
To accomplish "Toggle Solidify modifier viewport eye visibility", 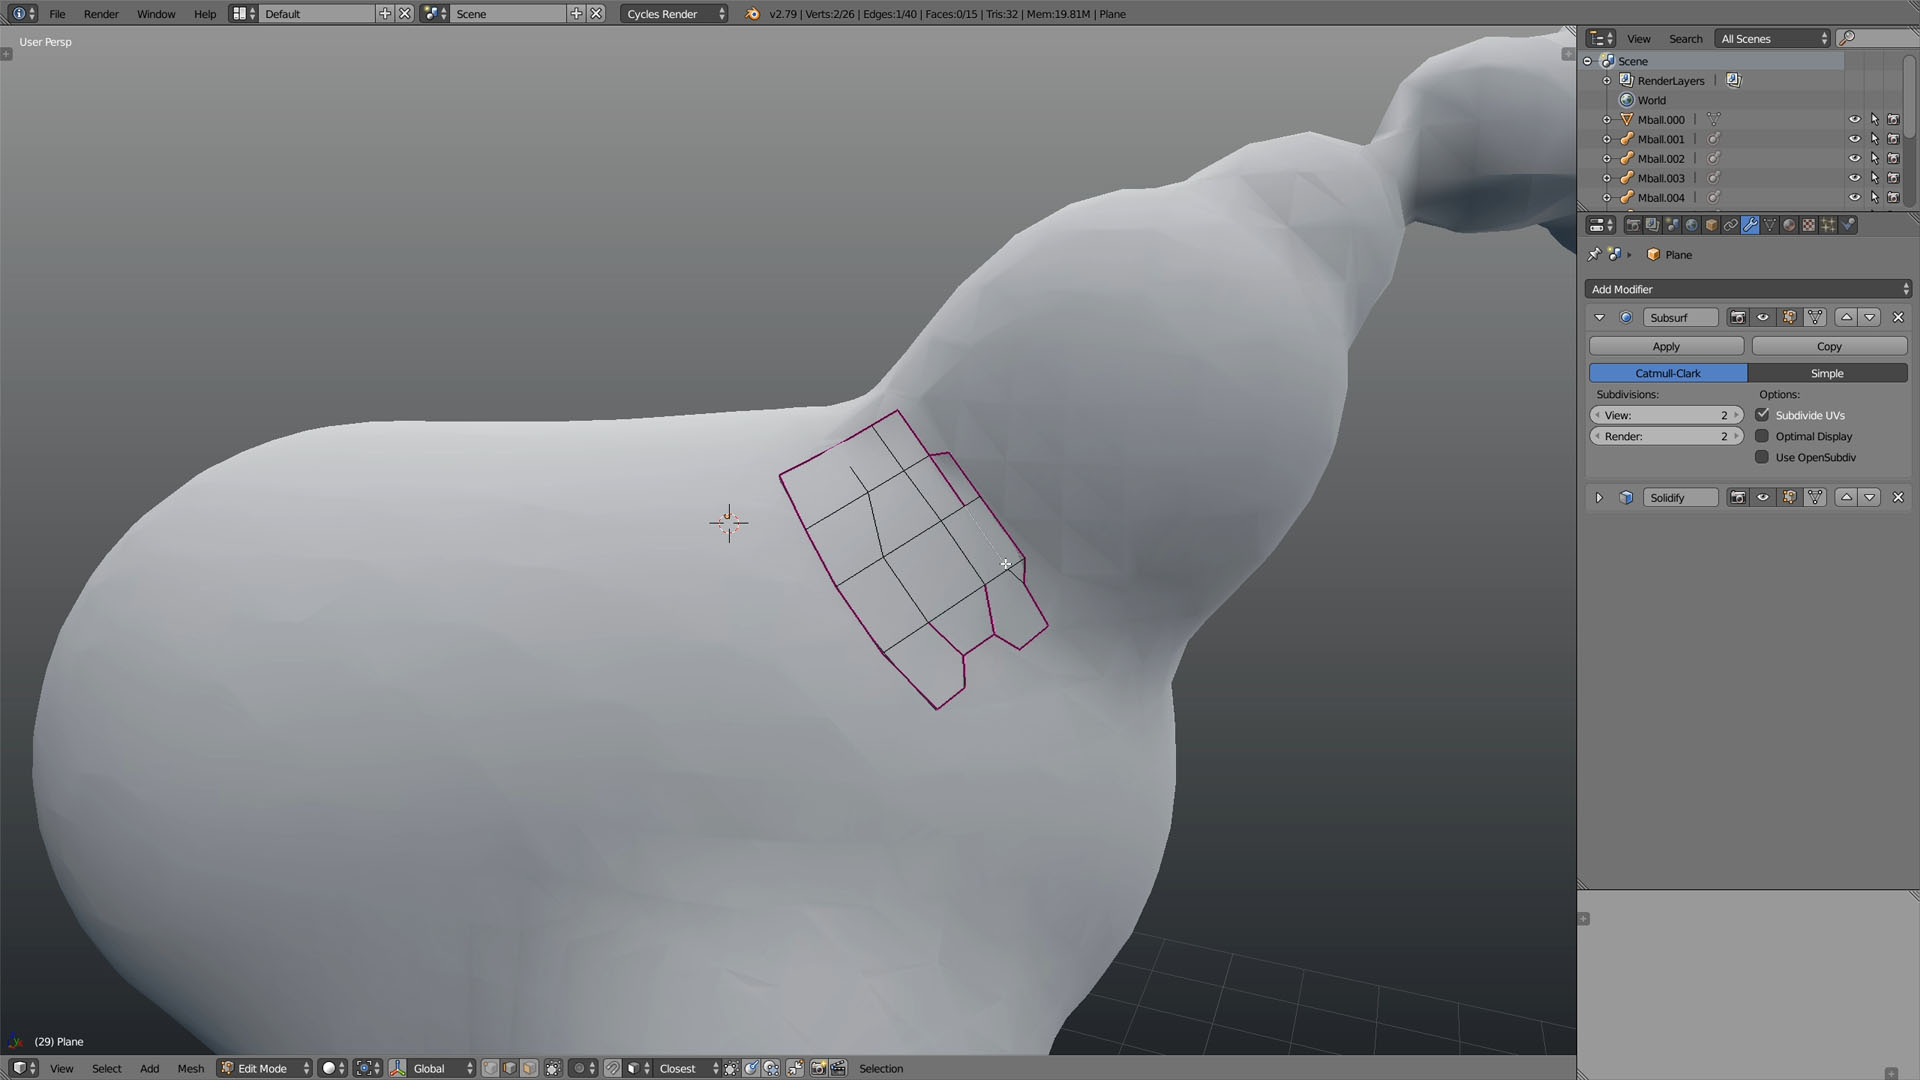I will coord(1763,497).
